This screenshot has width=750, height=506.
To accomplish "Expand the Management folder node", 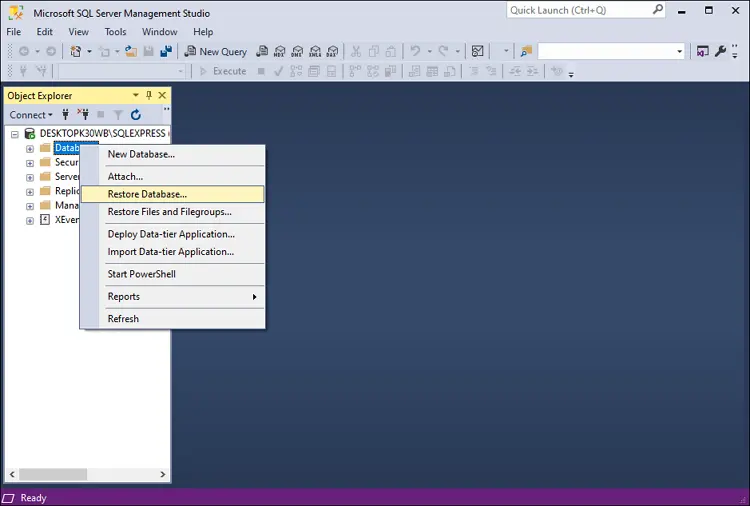I will [30, 206].
